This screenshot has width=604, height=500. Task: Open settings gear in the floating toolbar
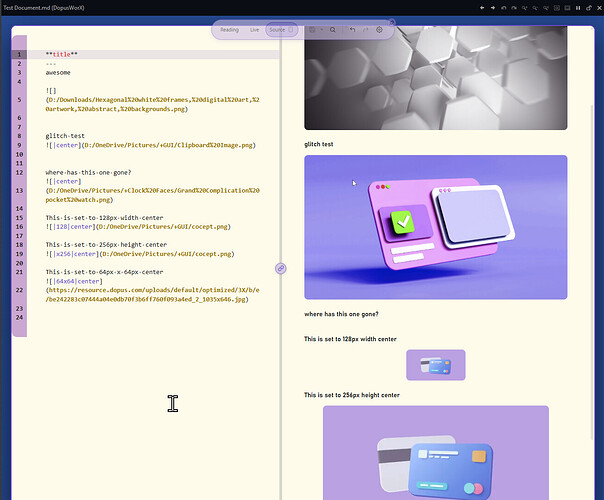click(379, 30)
